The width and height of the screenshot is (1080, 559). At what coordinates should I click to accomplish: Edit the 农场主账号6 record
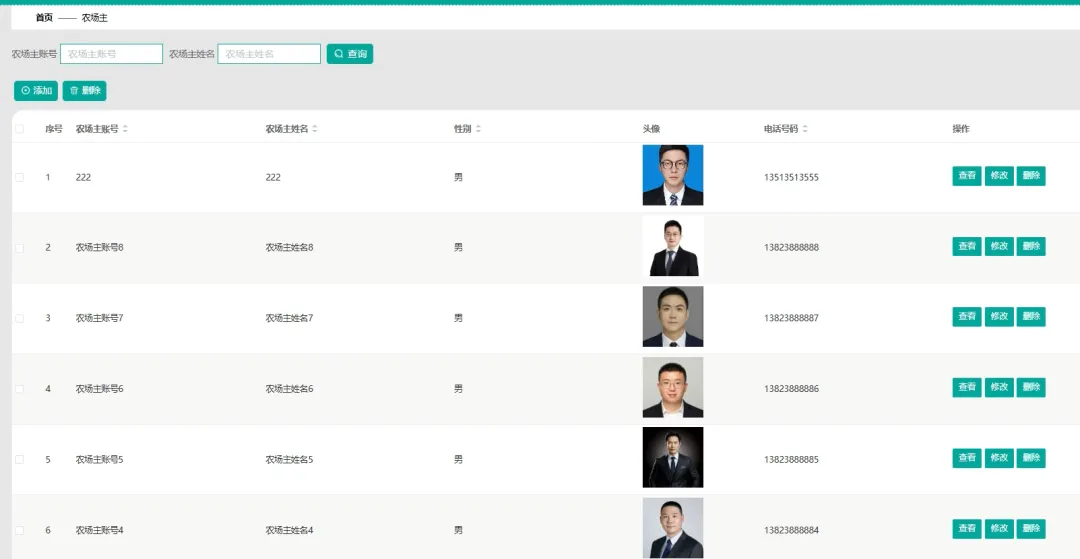click(x=999, y=388)
